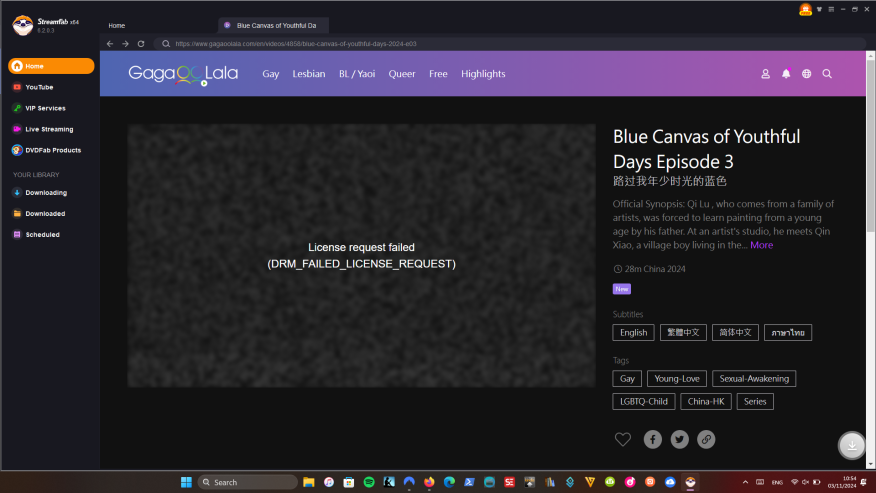Open the BL / Yaoi category menu
This screenshot has width=876, height=493.
(x=357, y=74)
